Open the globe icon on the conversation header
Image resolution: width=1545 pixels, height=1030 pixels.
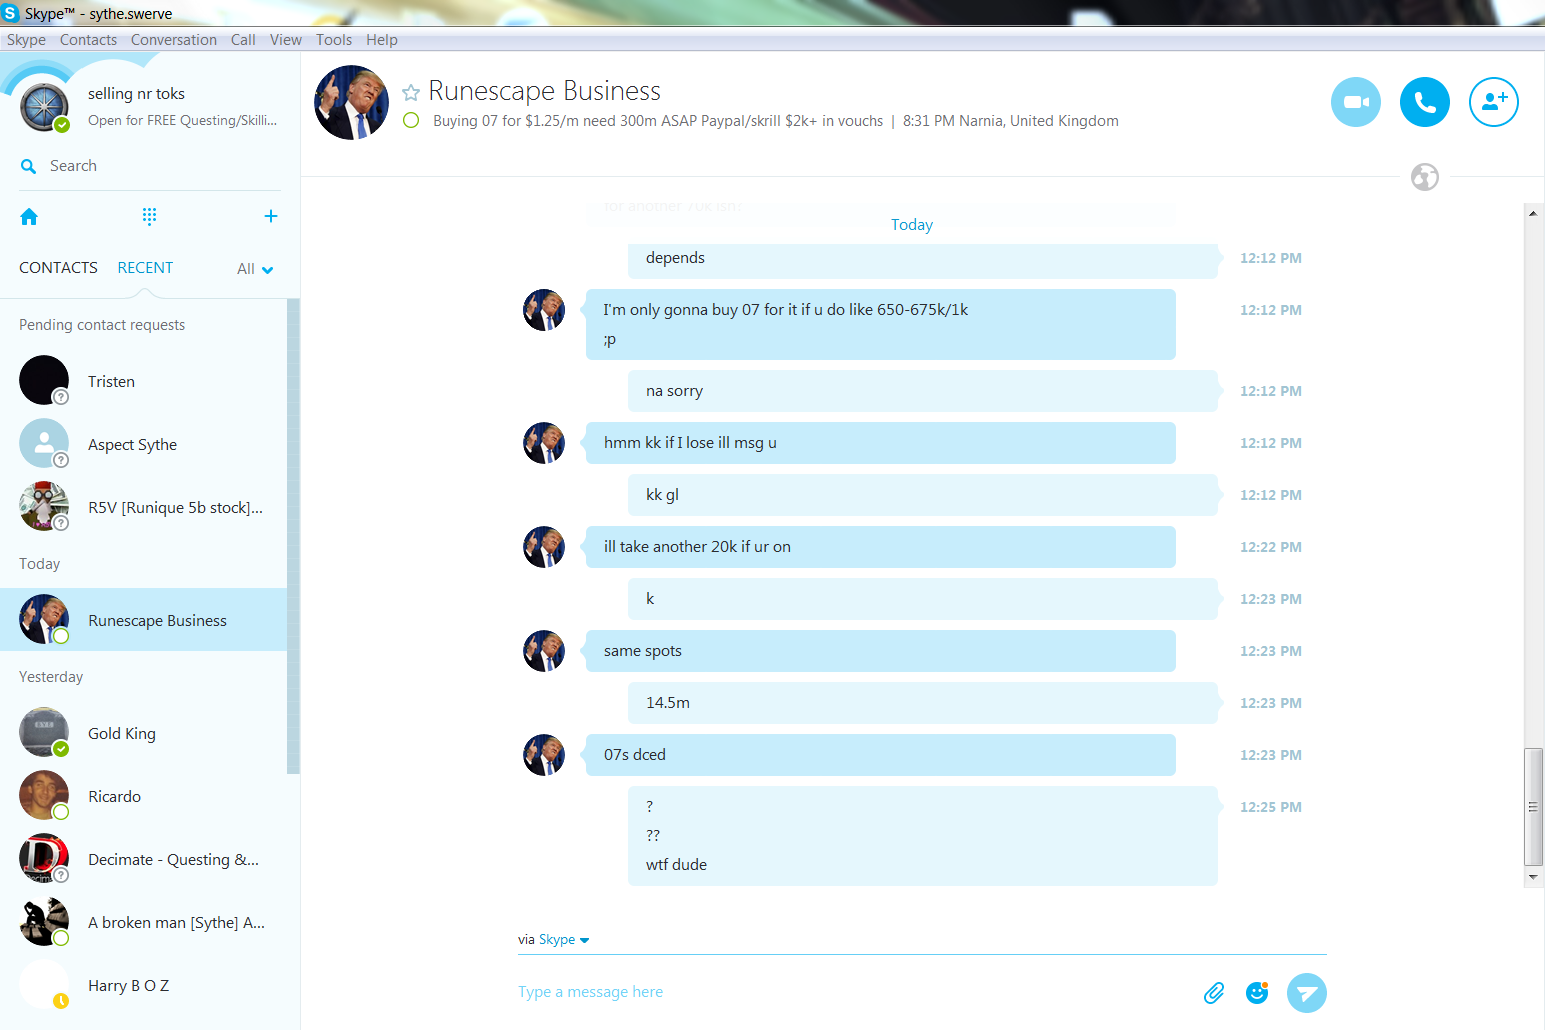tap(1425, 177)
